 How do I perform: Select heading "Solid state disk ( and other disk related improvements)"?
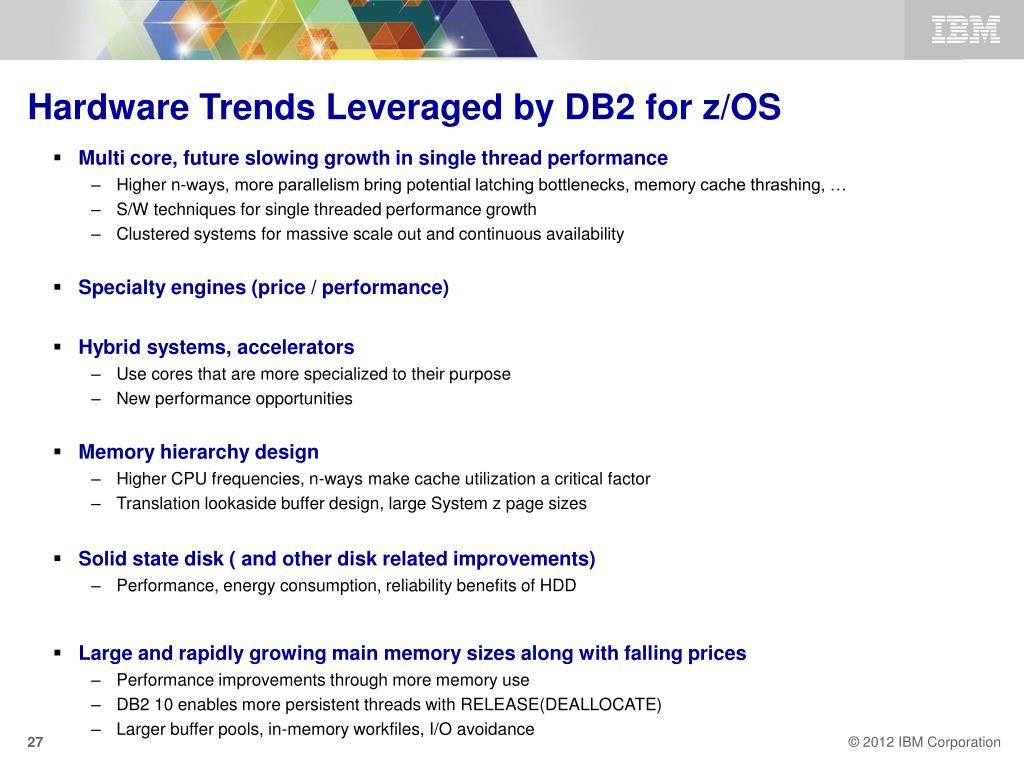pos(337,559)
